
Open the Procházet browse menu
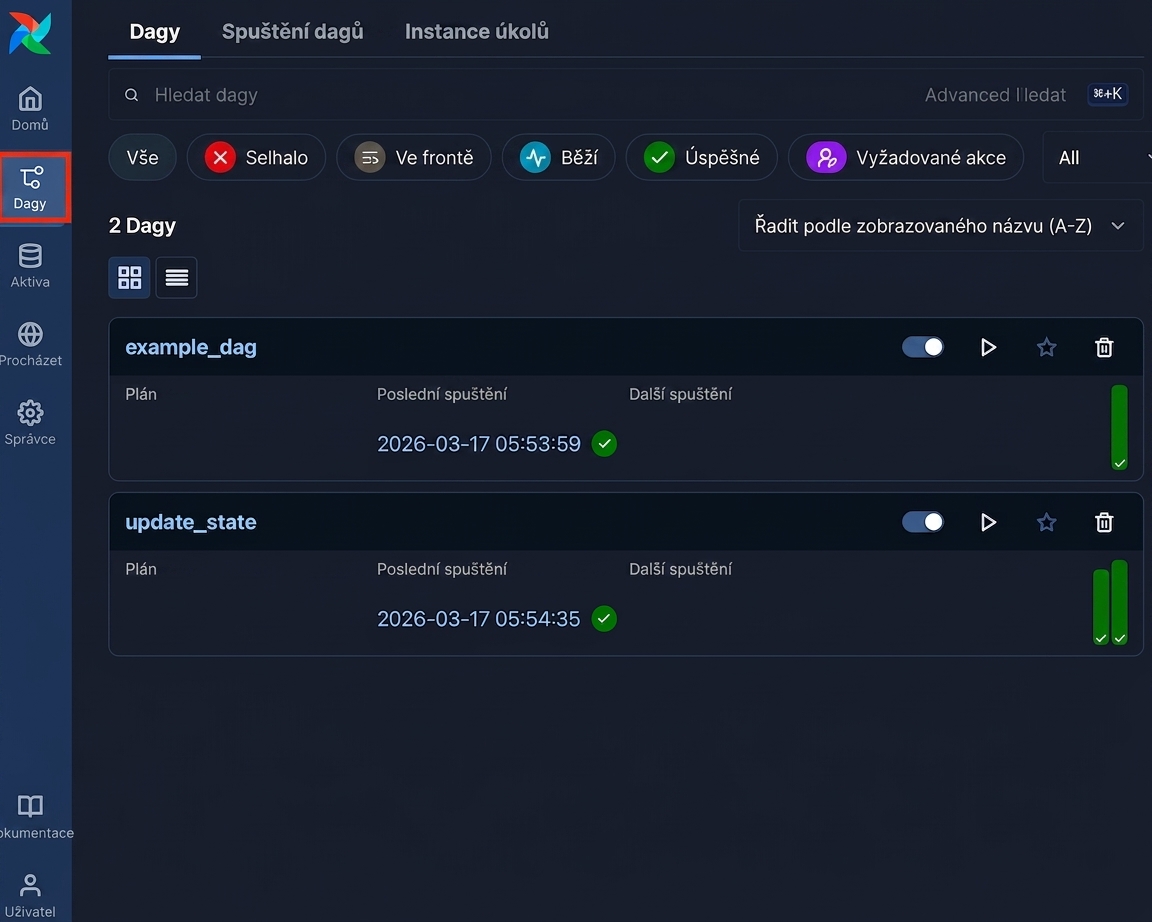tap(30, 345)
